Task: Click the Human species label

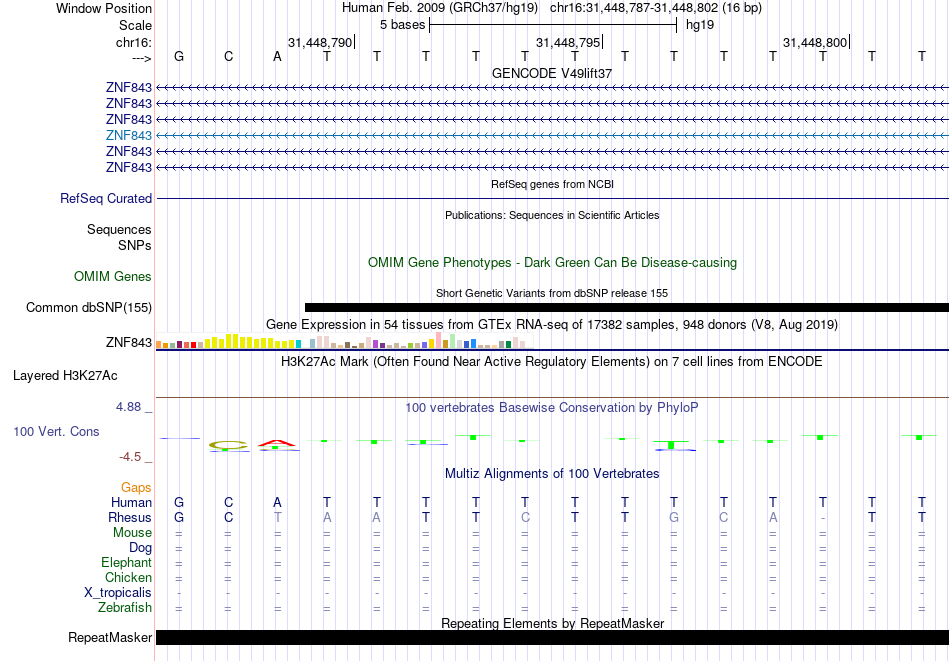Action: click(131, 502)
